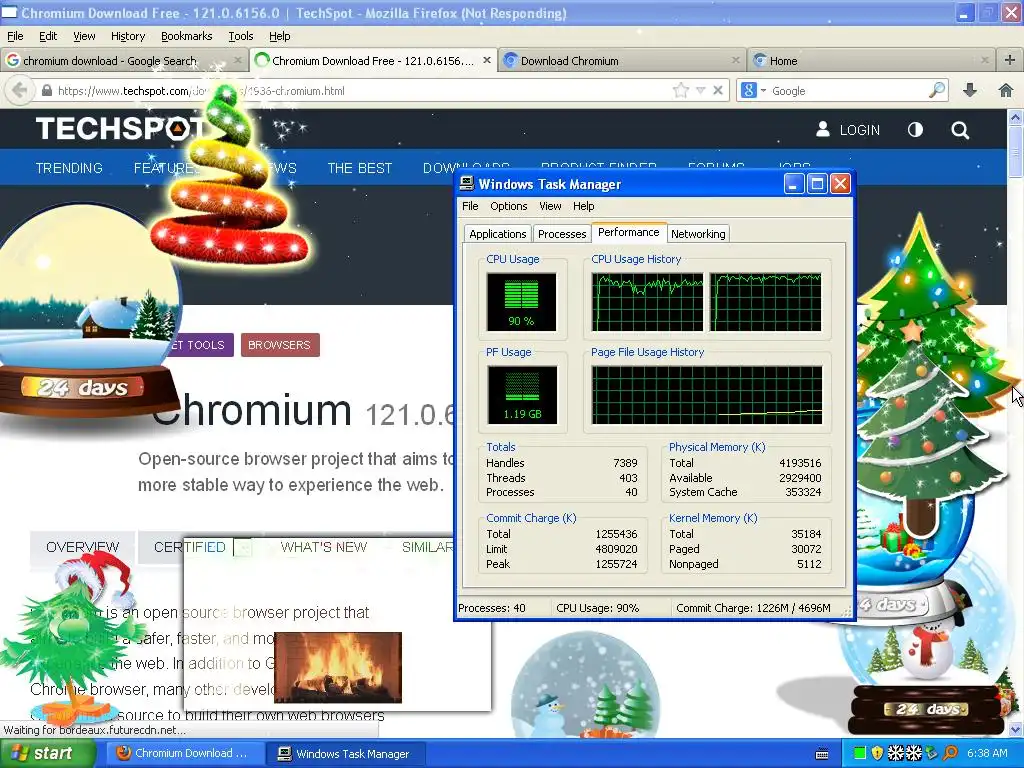The image size is (1024, 768).
Task: Click the Firefox icon on taskbar button
Action: click(123, 753)
